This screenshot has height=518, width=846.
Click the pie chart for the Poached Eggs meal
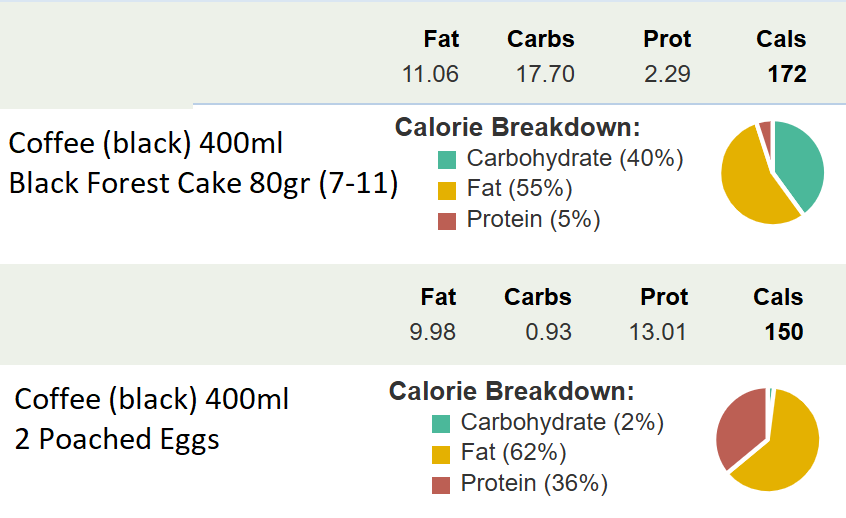pos(767,438)
